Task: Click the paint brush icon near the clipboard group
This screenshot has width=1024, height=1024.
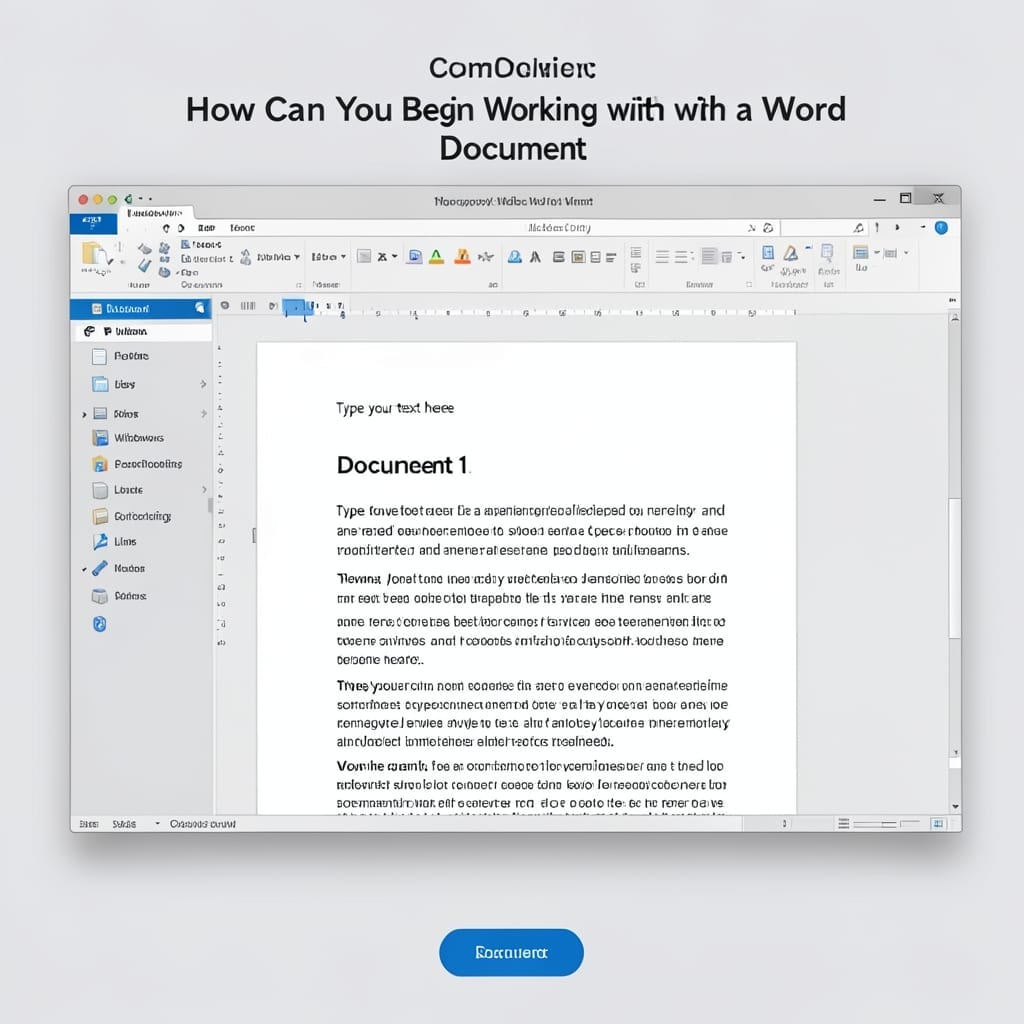Action: pyautogui.click(x=144, y=265)
